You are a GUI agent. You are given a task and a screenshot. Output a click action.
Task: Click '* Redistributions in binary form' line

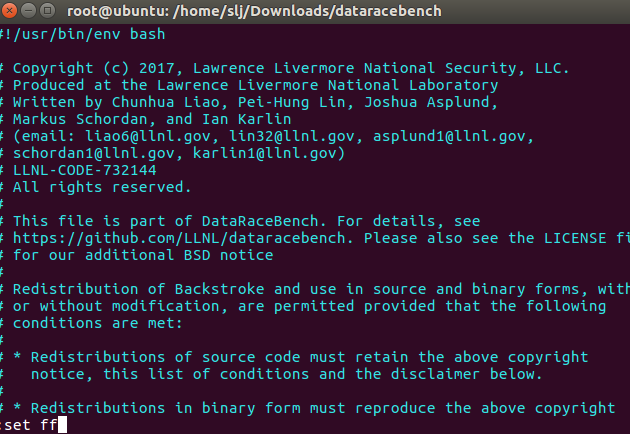(308, 408)
